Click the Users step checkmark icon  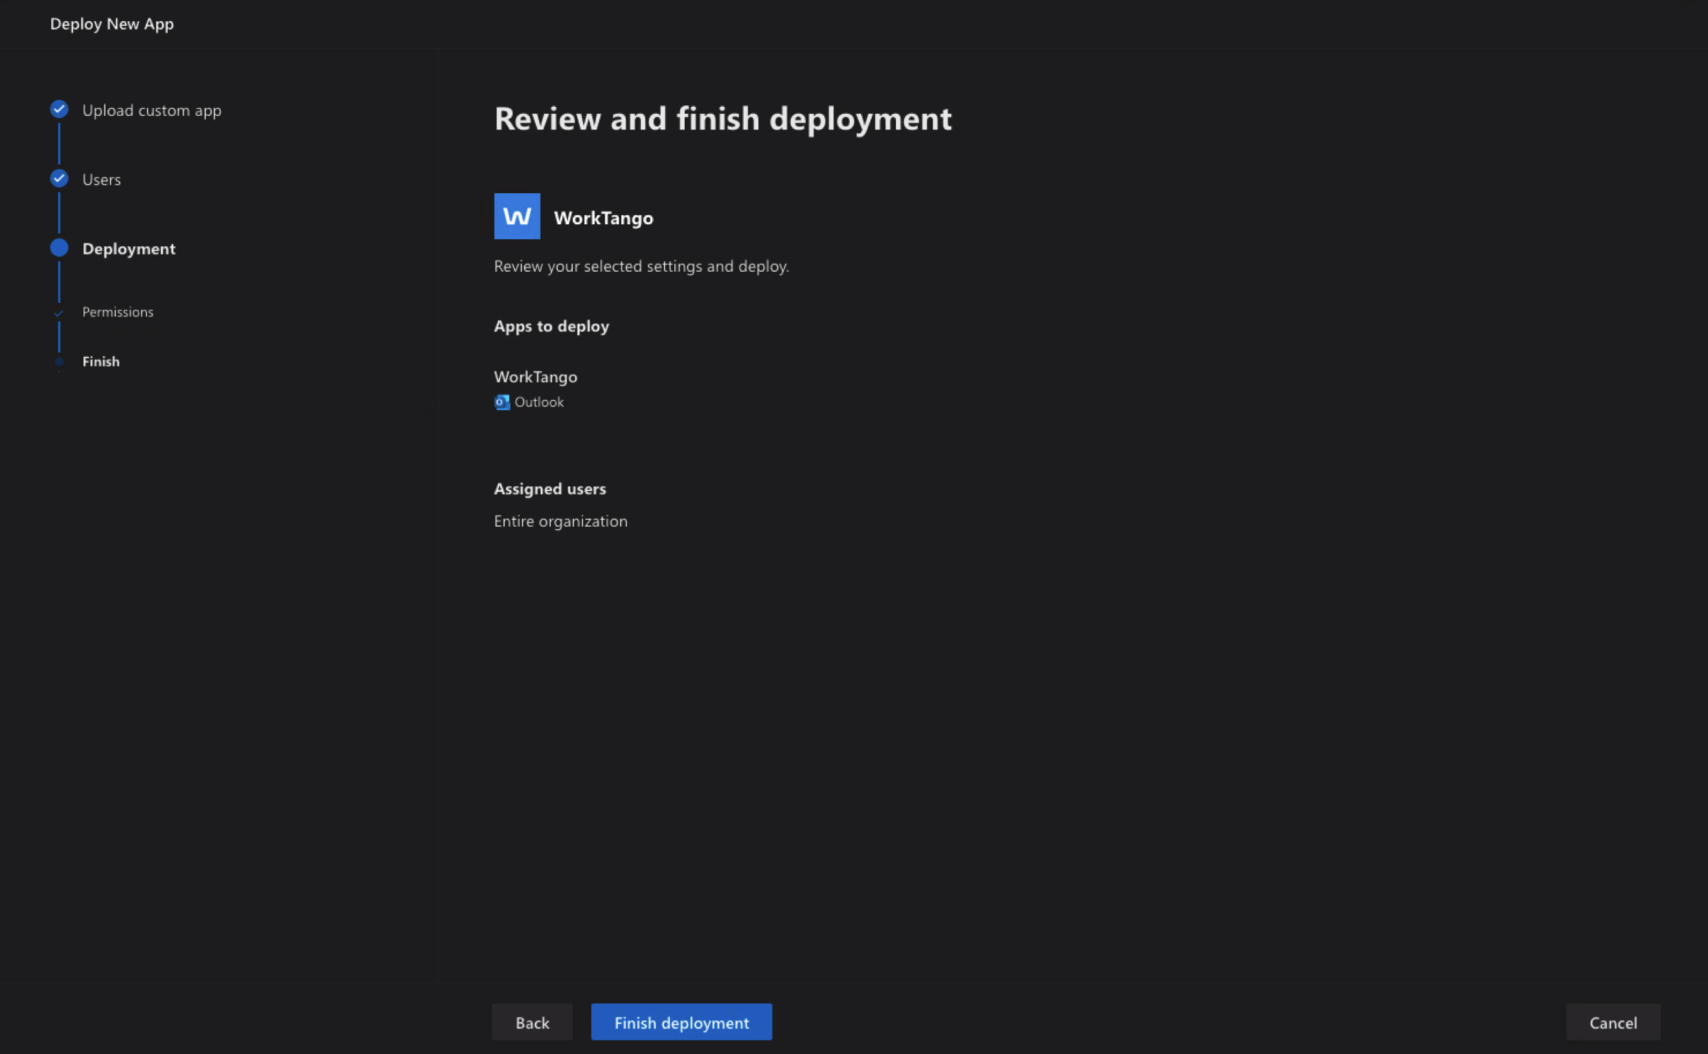[59, 178]
